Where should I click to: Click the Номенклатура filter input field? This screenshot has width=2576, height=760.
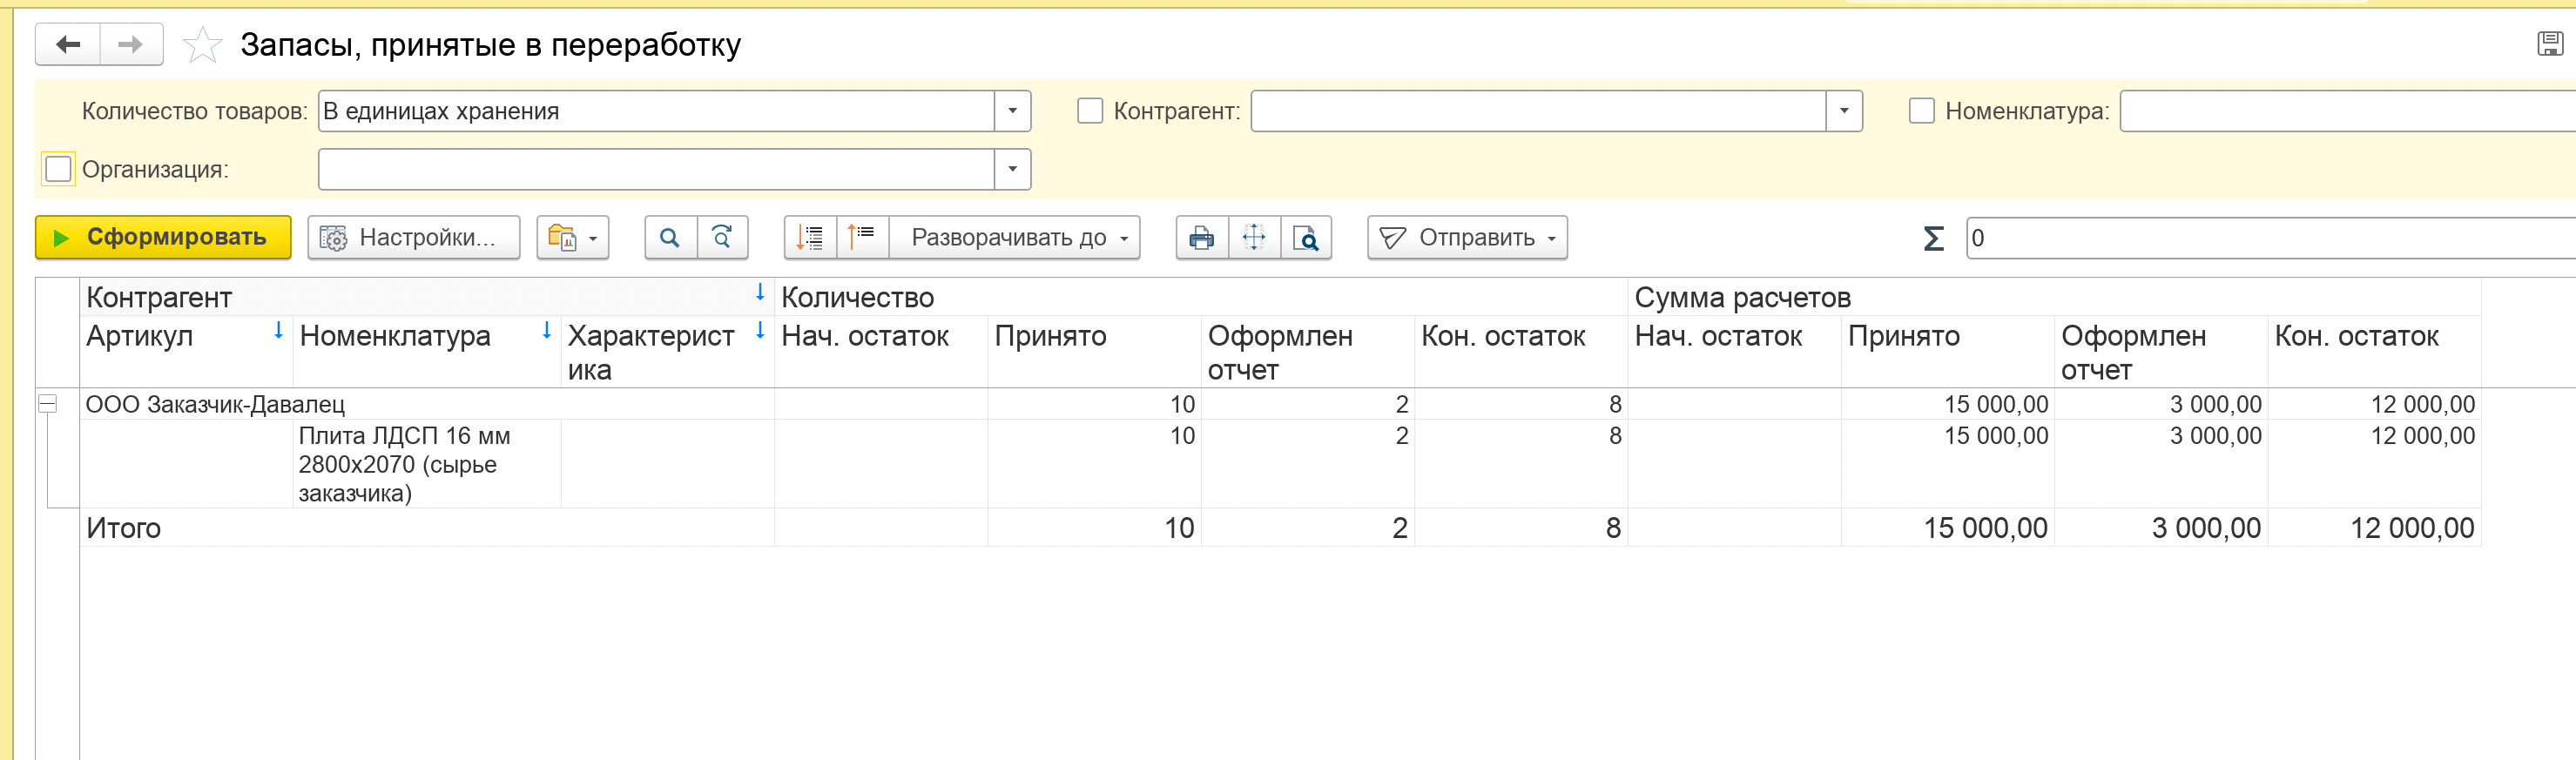pos(2347,111)
